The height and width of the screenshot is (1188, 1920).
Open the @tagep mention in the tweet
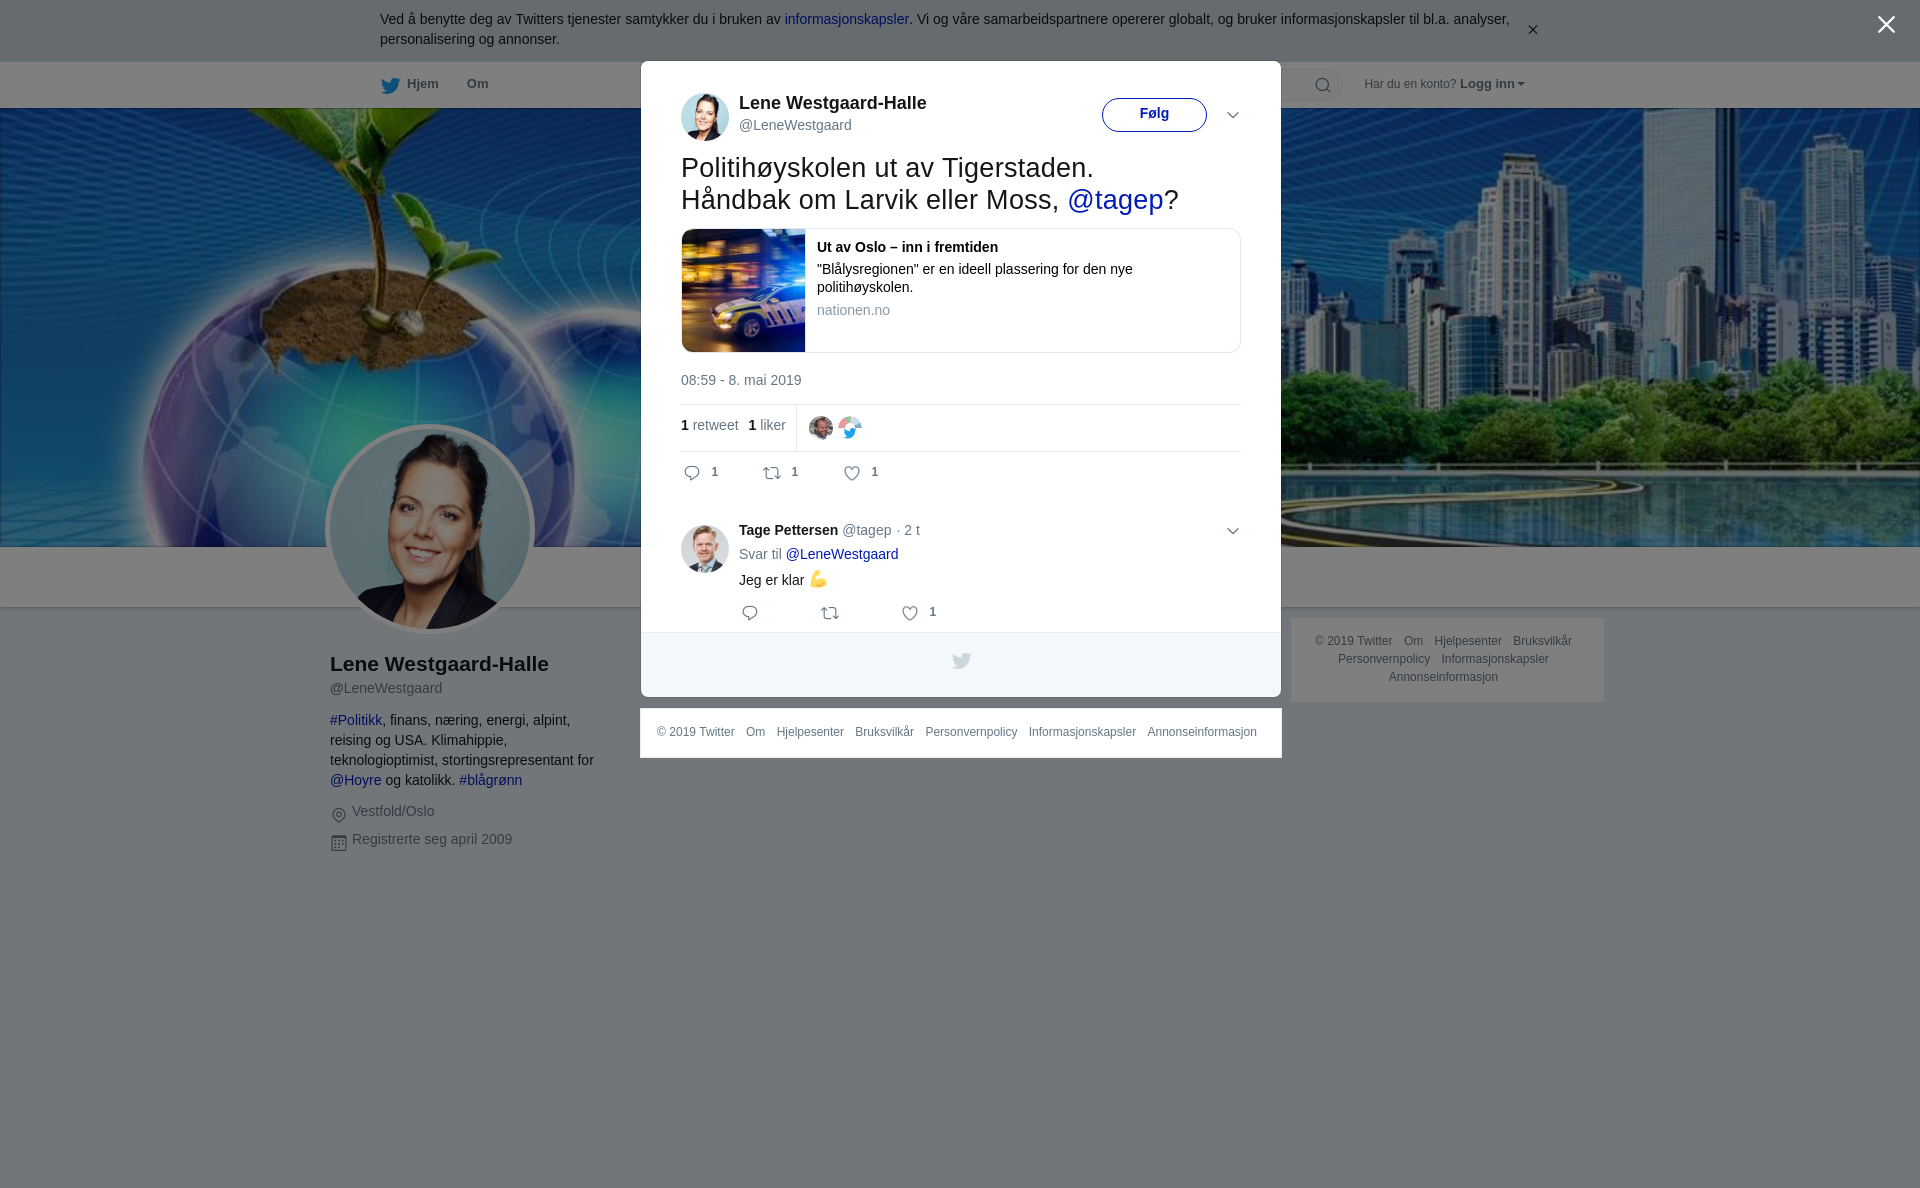[1115, 200]
